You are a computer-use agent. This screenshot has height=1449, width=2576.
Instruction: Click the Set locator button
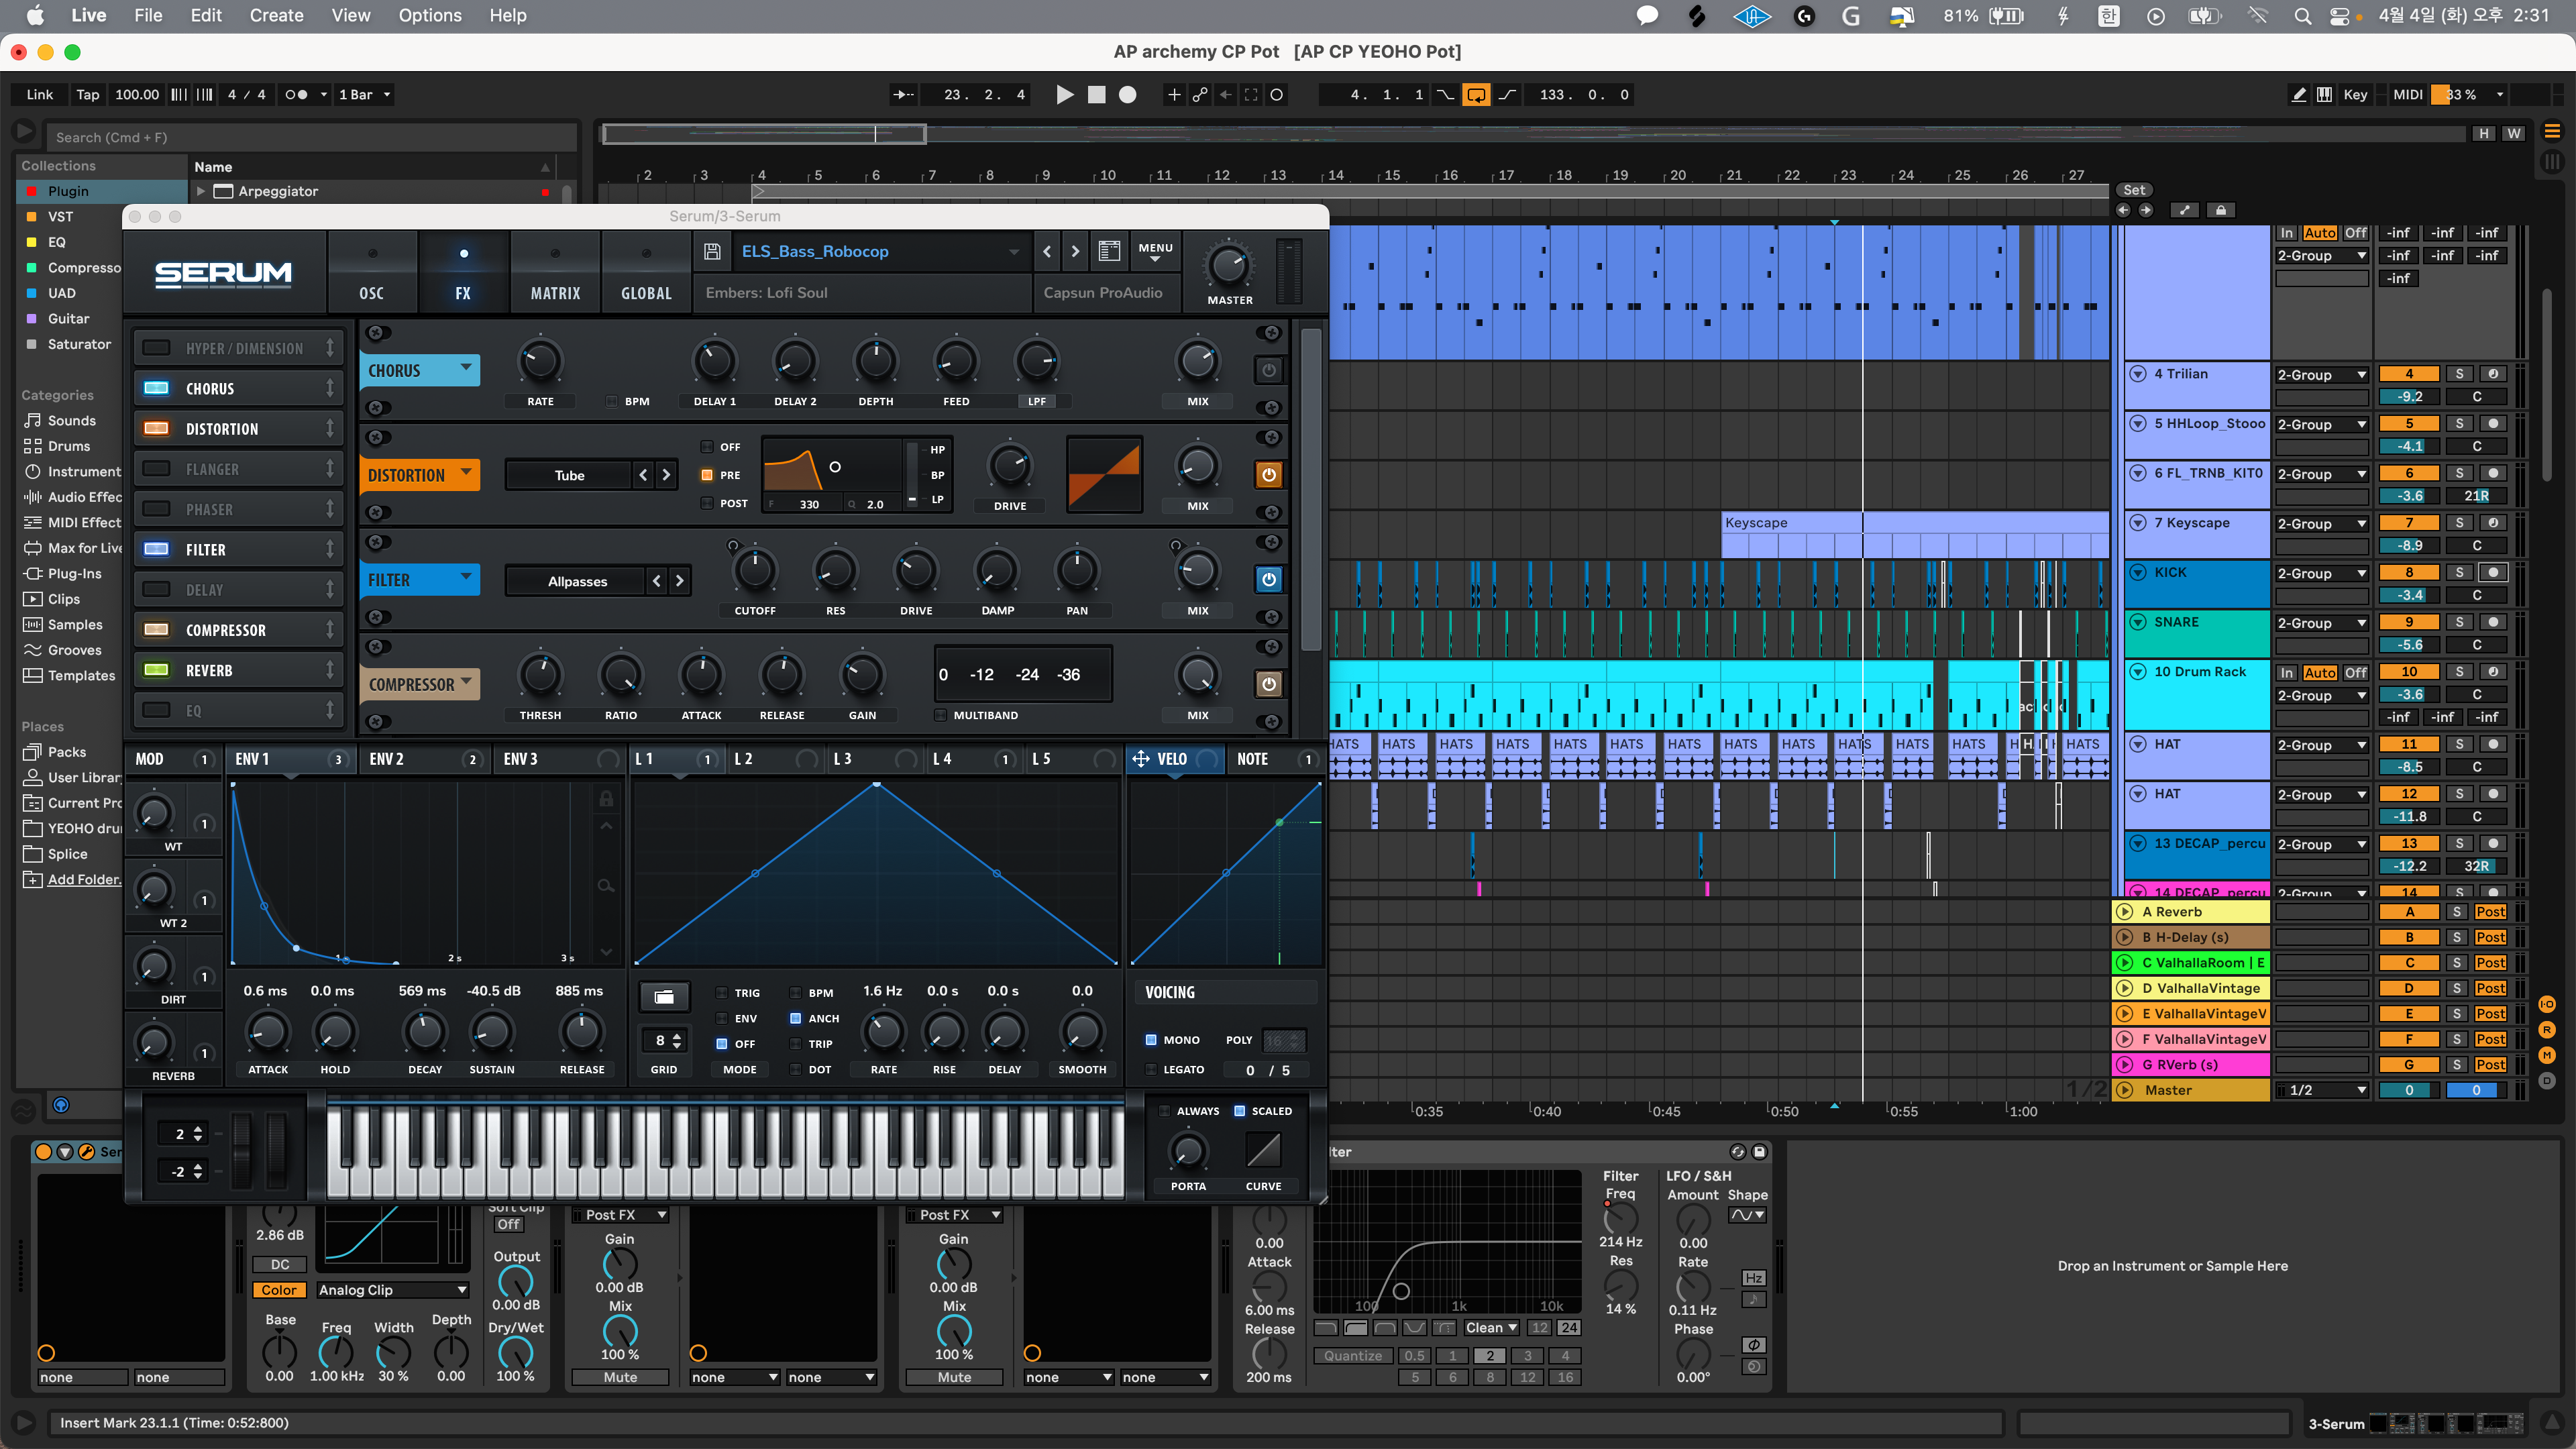(x=2134, y=190)
